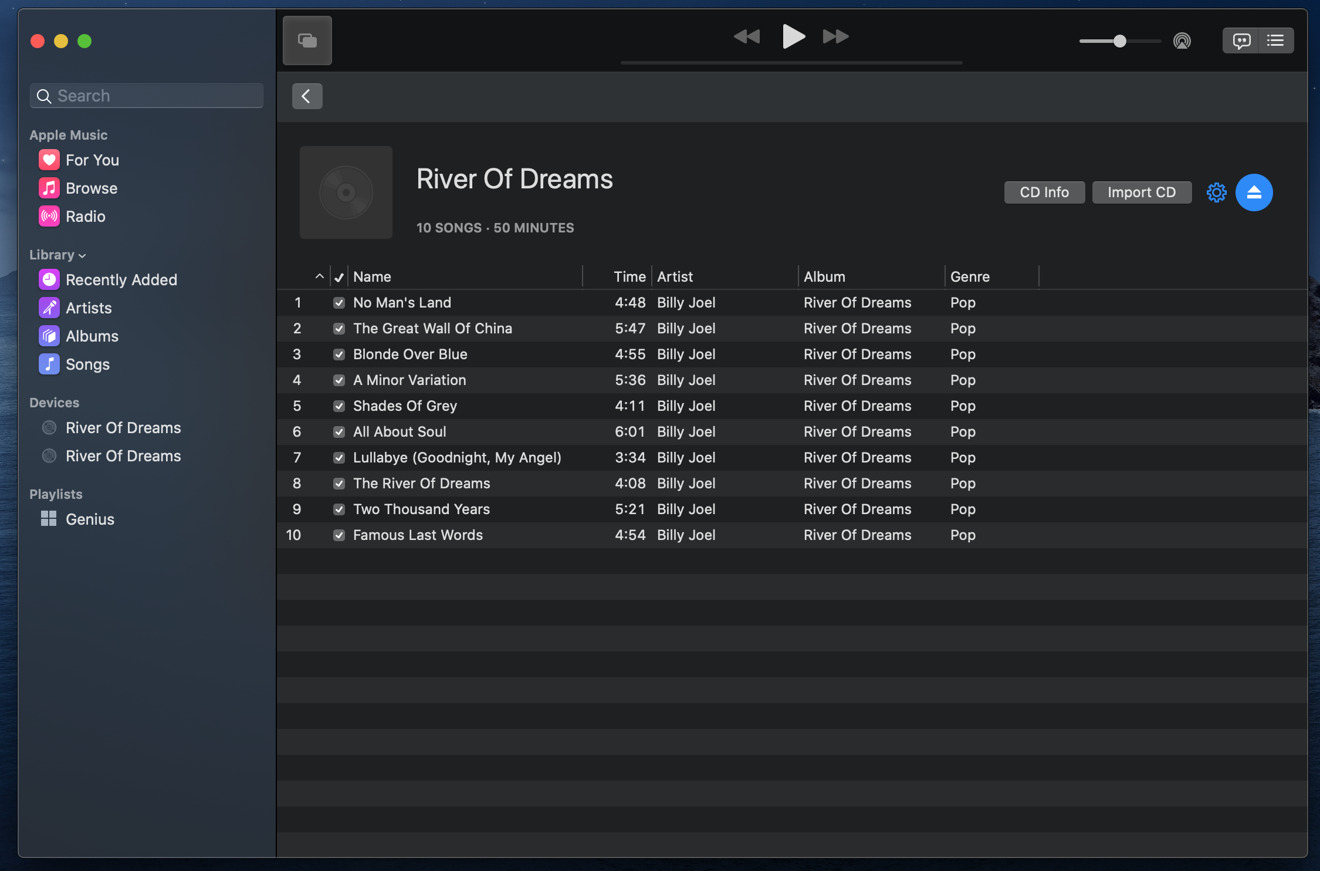
Task: Sort by the Genre column header
Action: [970, 277]
